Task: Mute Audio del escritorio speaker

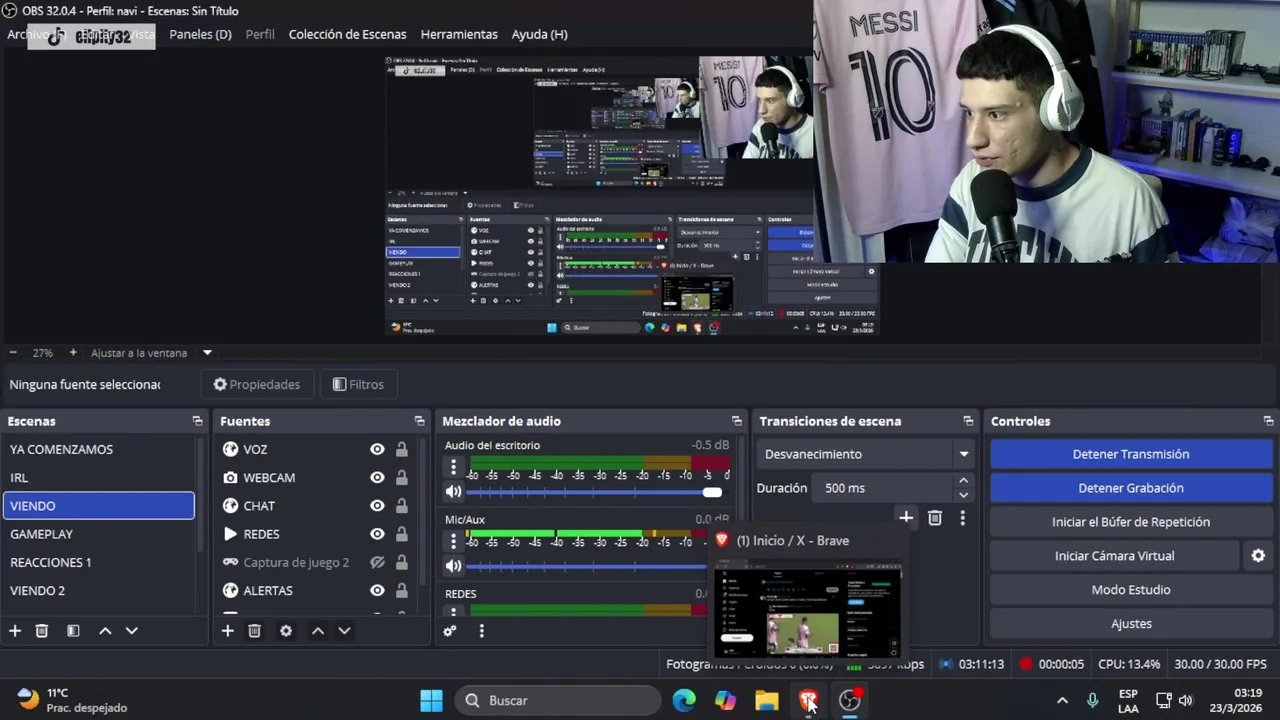Action: (x=454, y=491)
